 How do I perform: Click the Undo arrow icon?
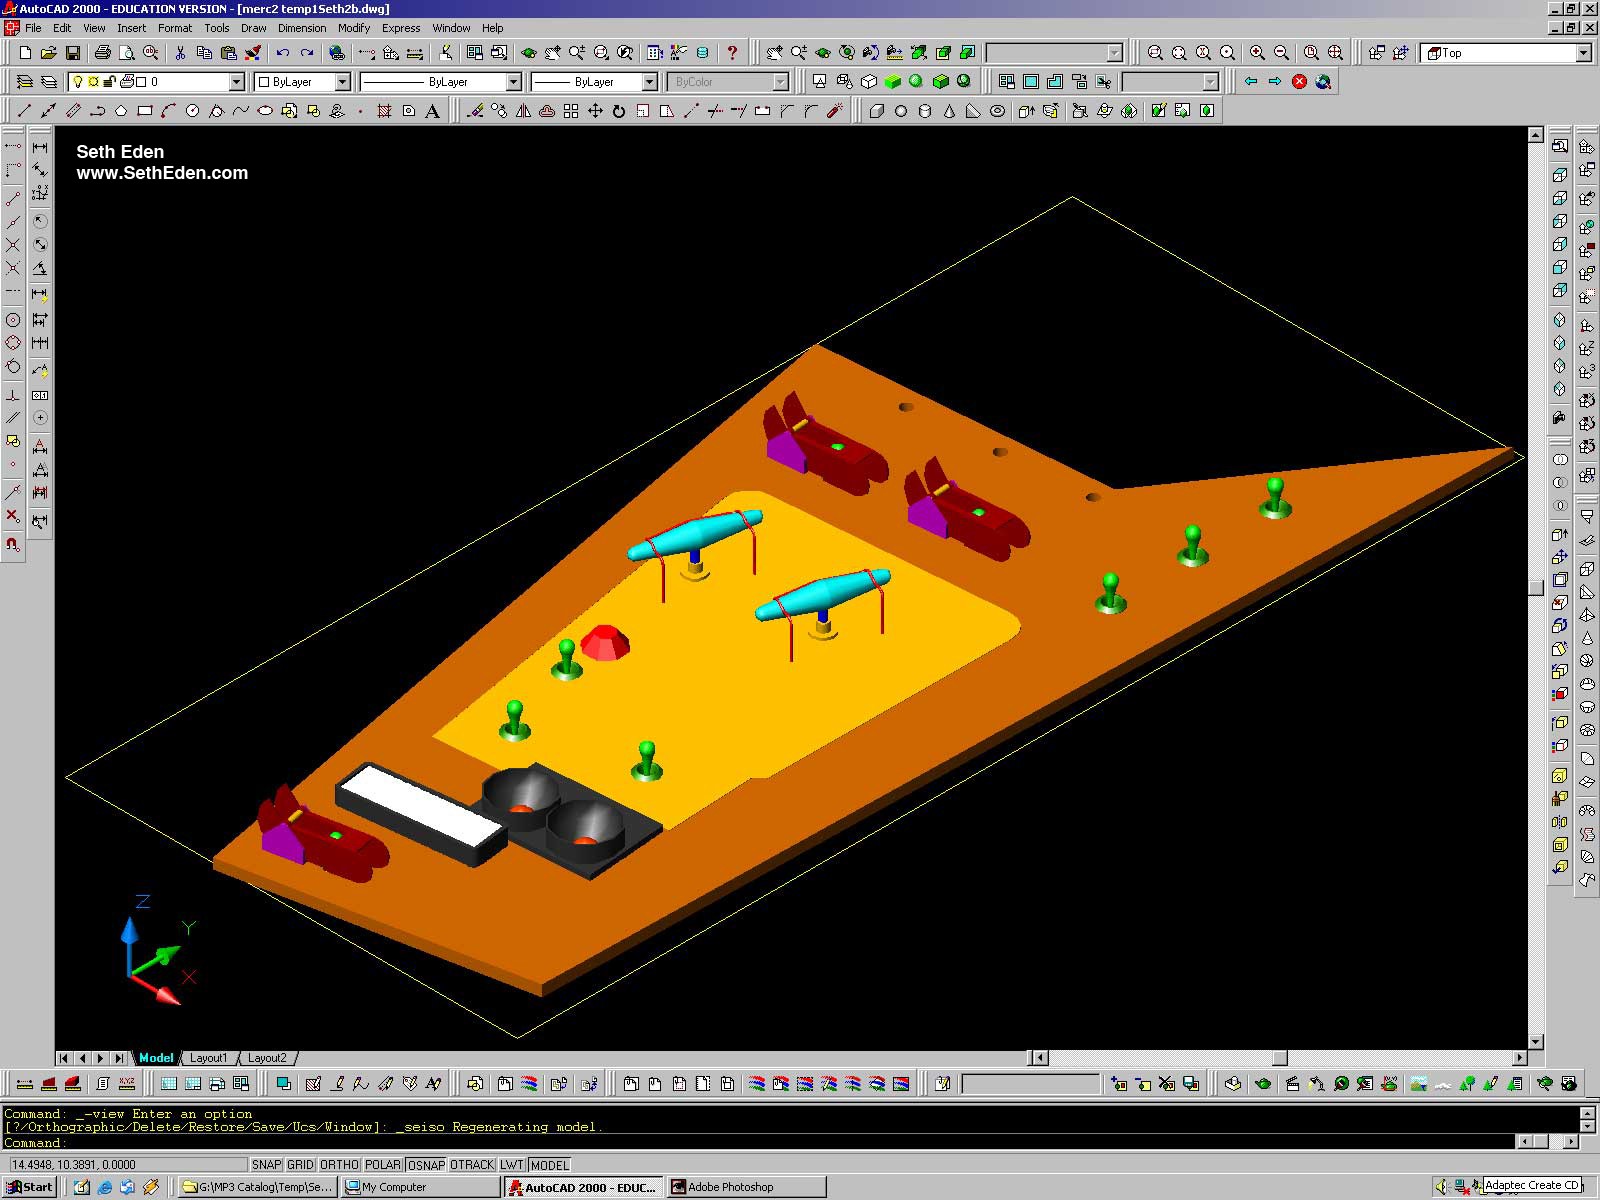[x=283, y=53]
